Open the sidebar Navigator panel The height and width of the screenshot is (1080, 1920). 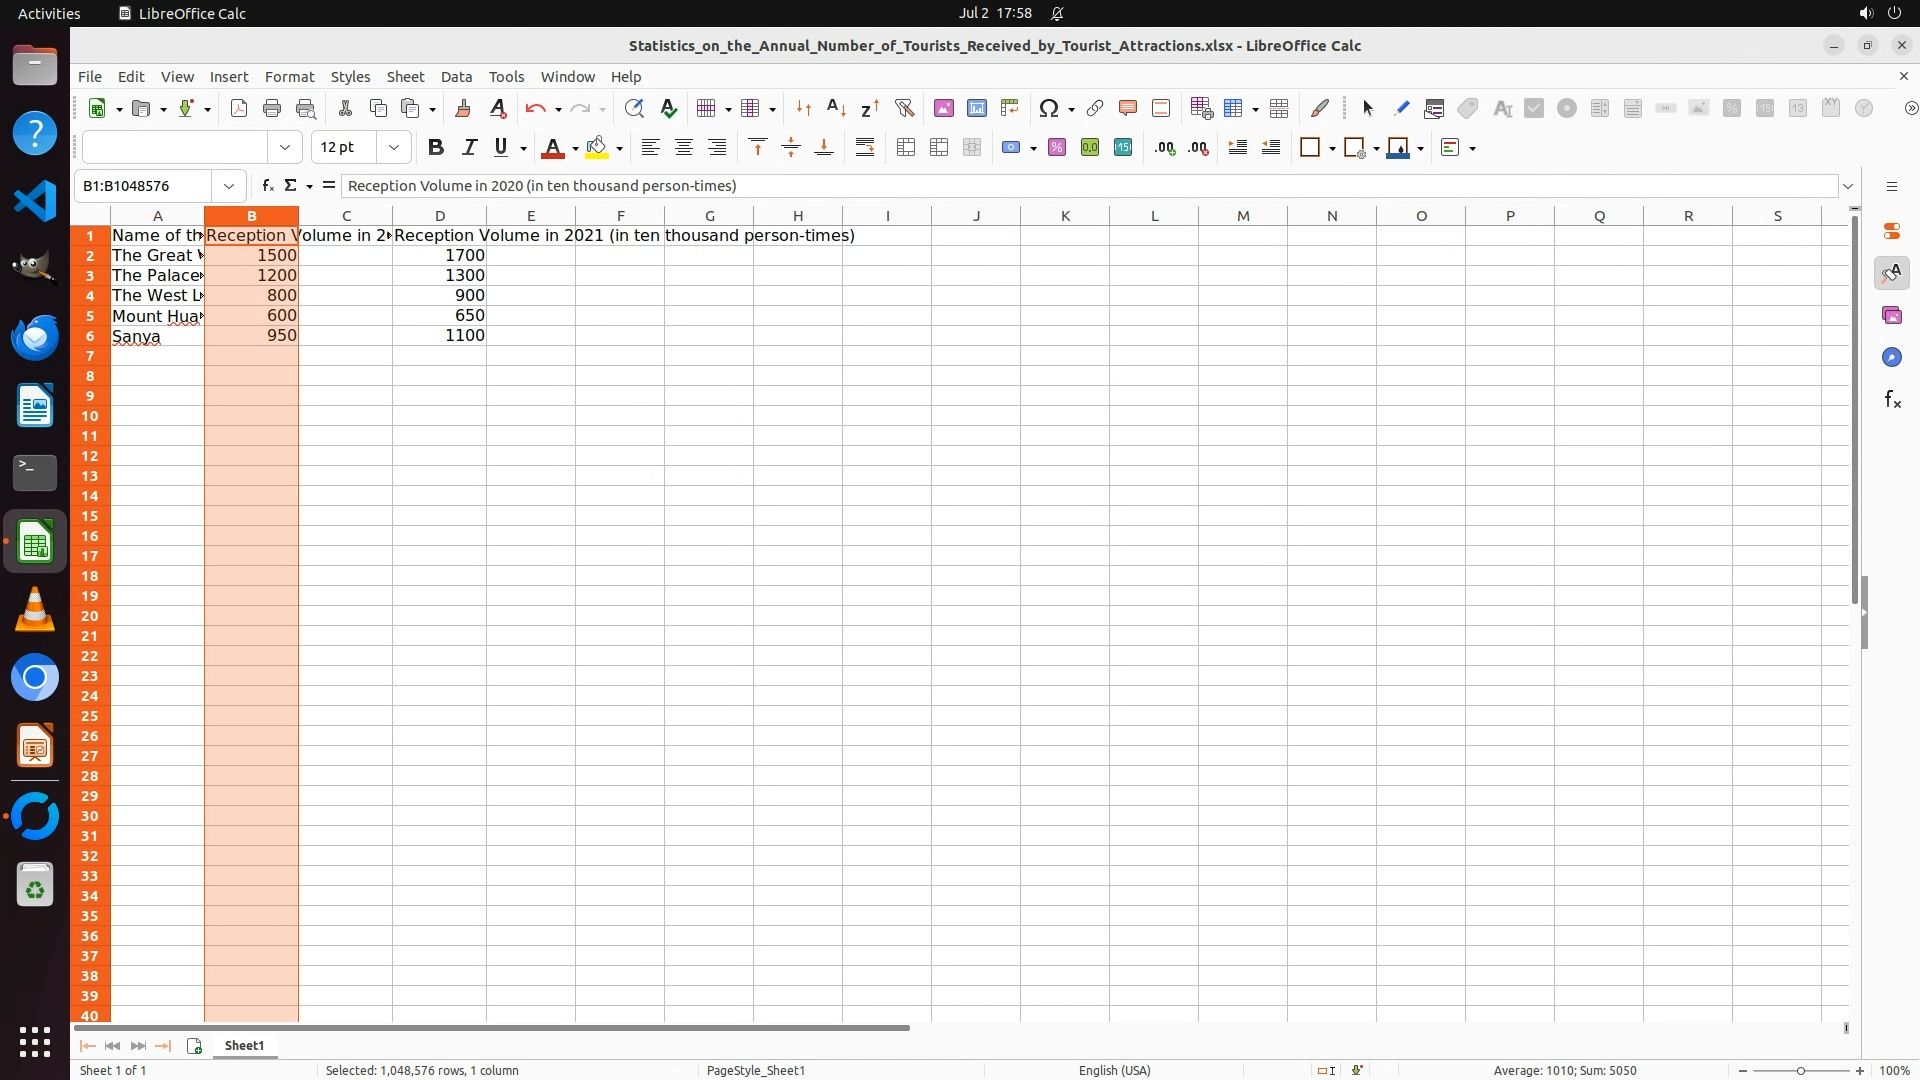(1891, 357)
